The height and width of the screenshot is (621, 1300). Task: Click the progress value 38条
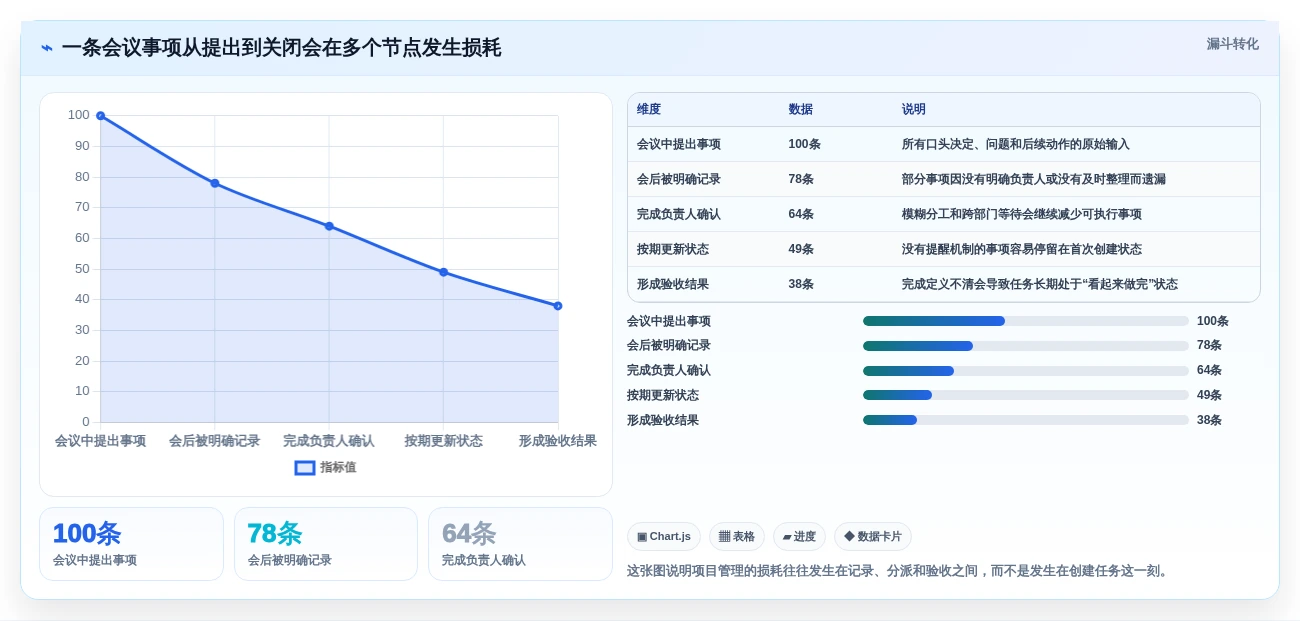(x=1209, y=420)
